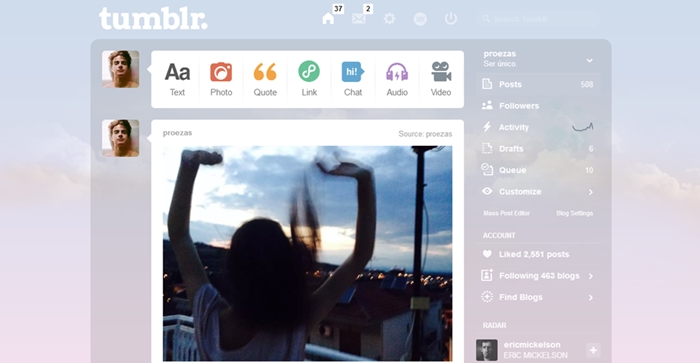Screen dimensions: 700x363
Task: Click the Customize chevron arrow
Action: point(591,192)
